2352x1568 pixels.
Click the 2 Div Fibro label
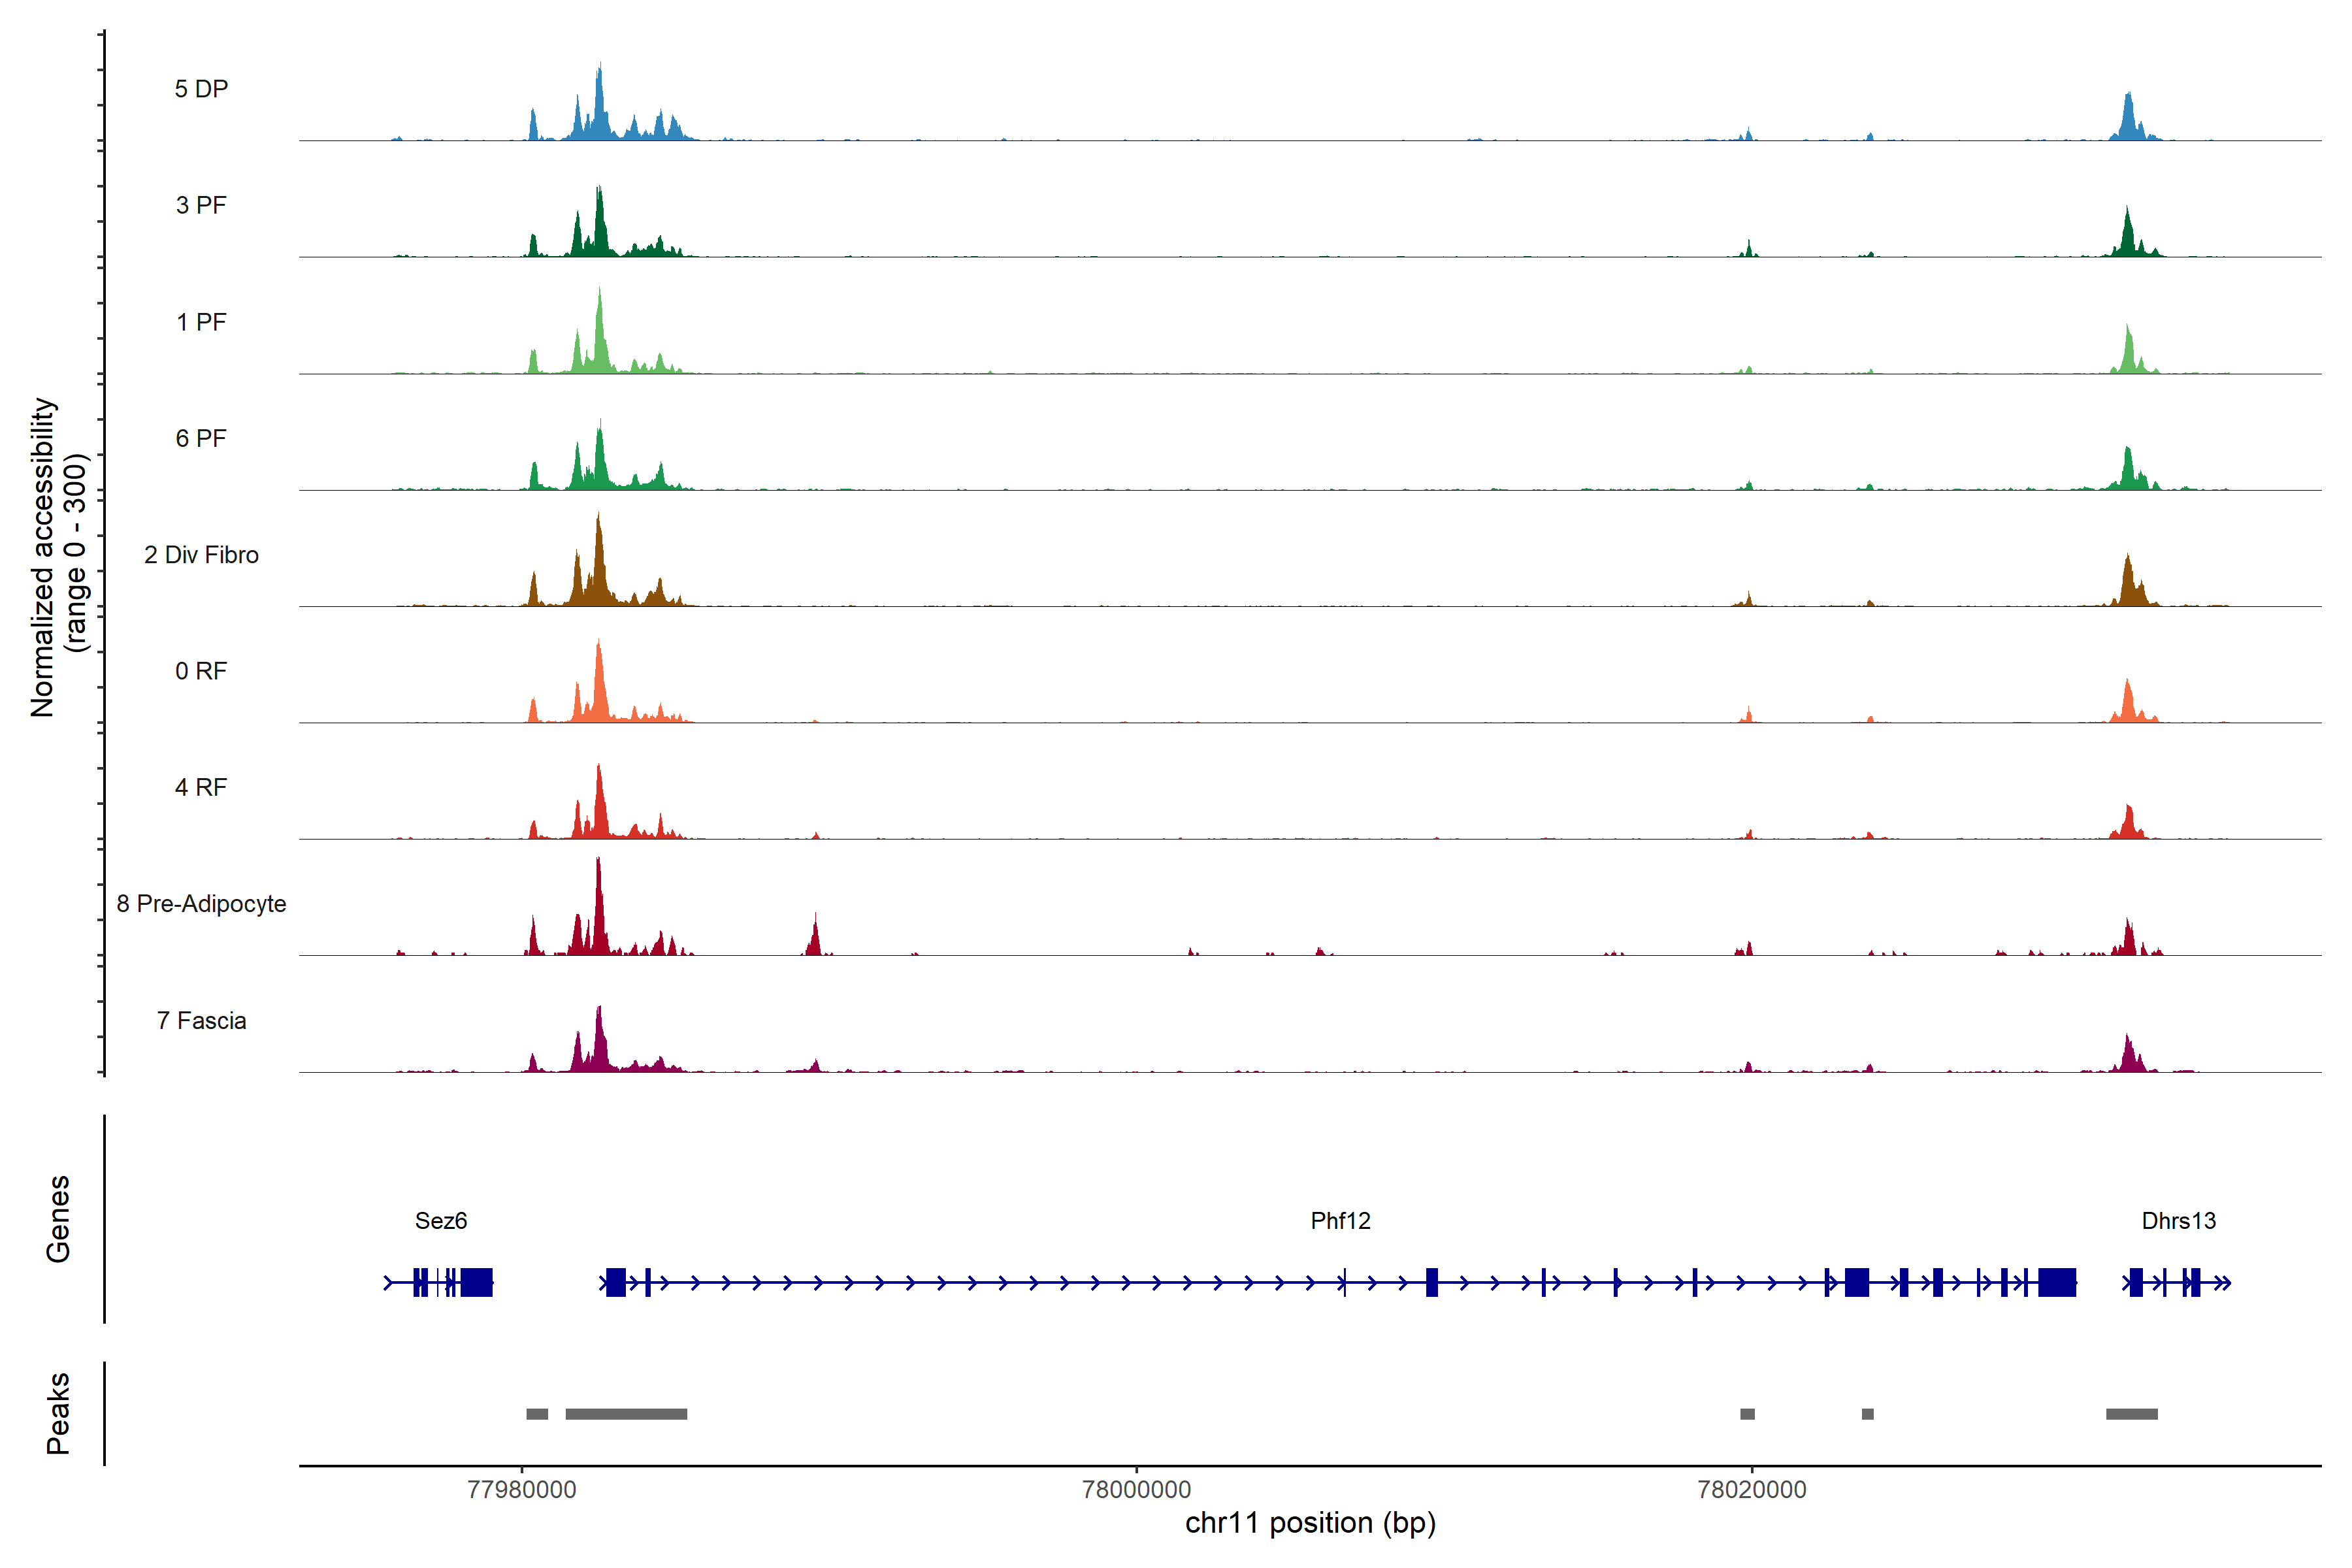tap(201, 555)
